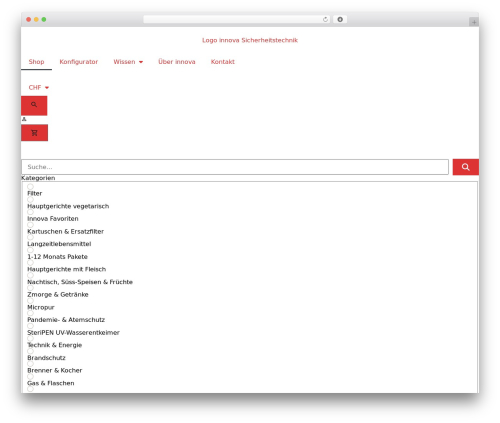This screenshot has height=423, width=500.
Task: Click into the Suche search field
Action: 235,167
